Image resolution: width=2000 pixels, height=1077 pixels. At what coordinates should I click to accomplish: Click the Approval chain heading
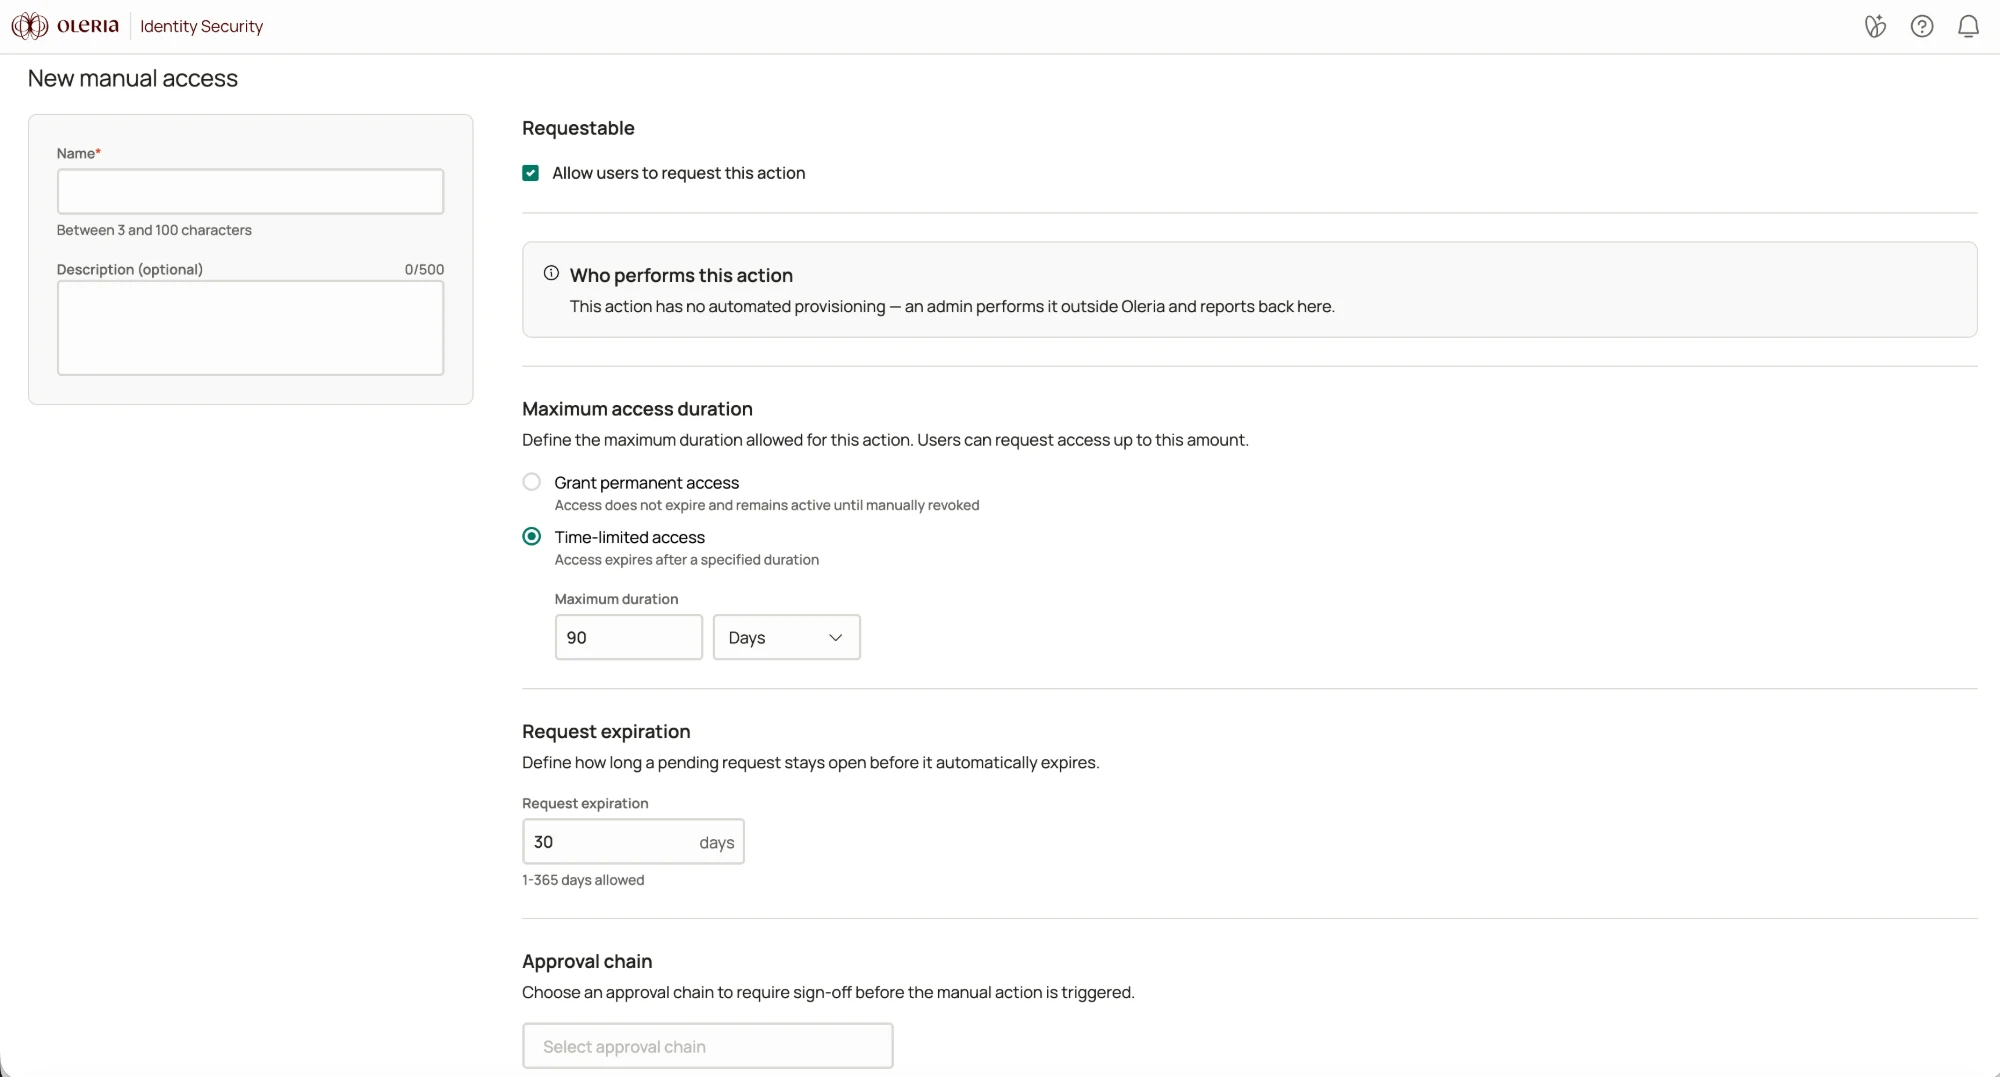(x=587, y=961)
